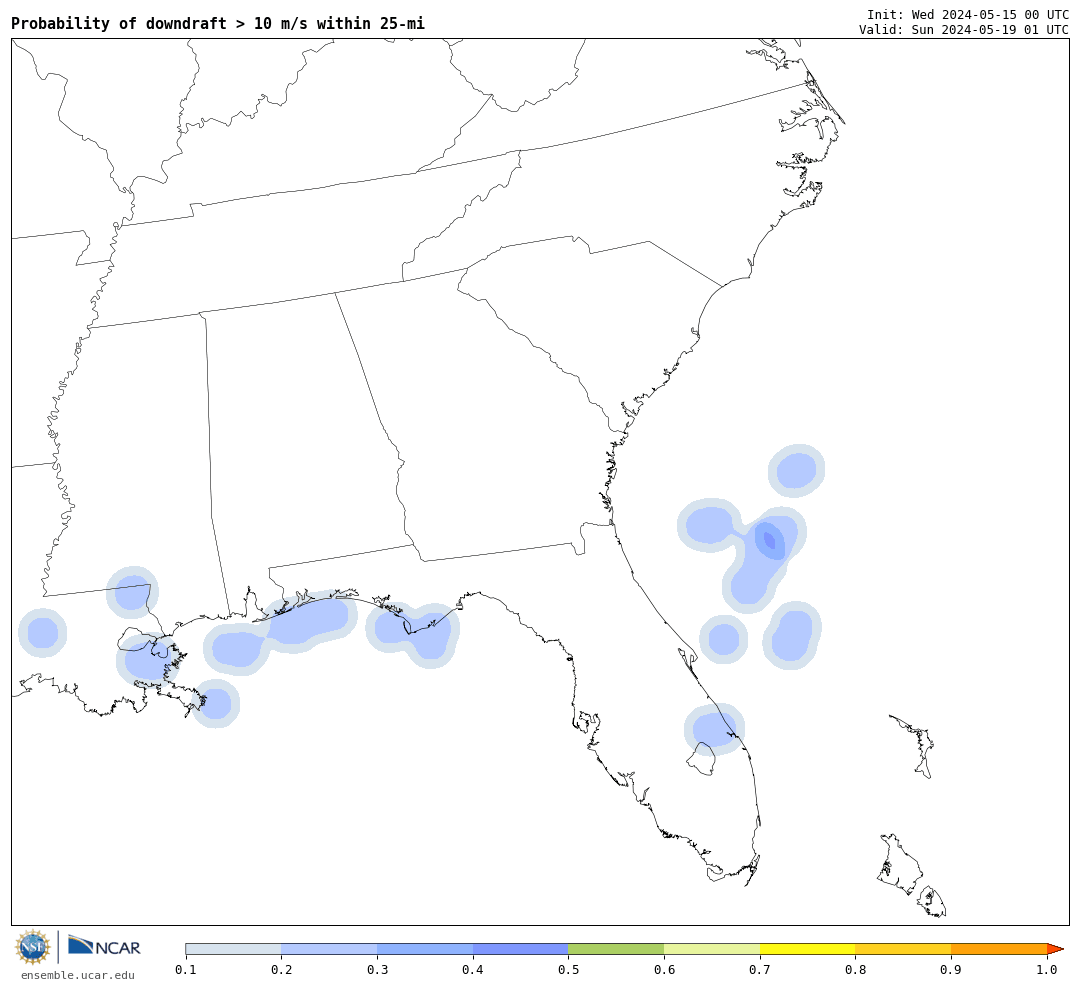
Task: Click the 0.3–0.4 blue colorbar segment
Action: pos(425,949)
